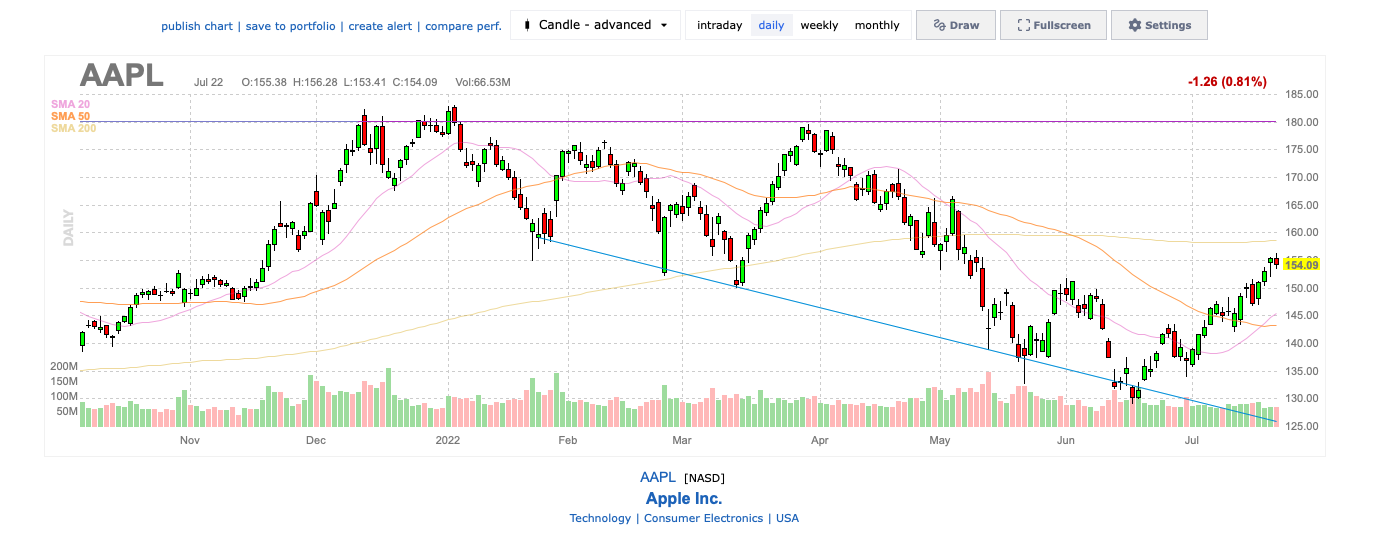1374x538 pixels.
Task: Click the 50M volume axis label
Action: tap(68, 411)
